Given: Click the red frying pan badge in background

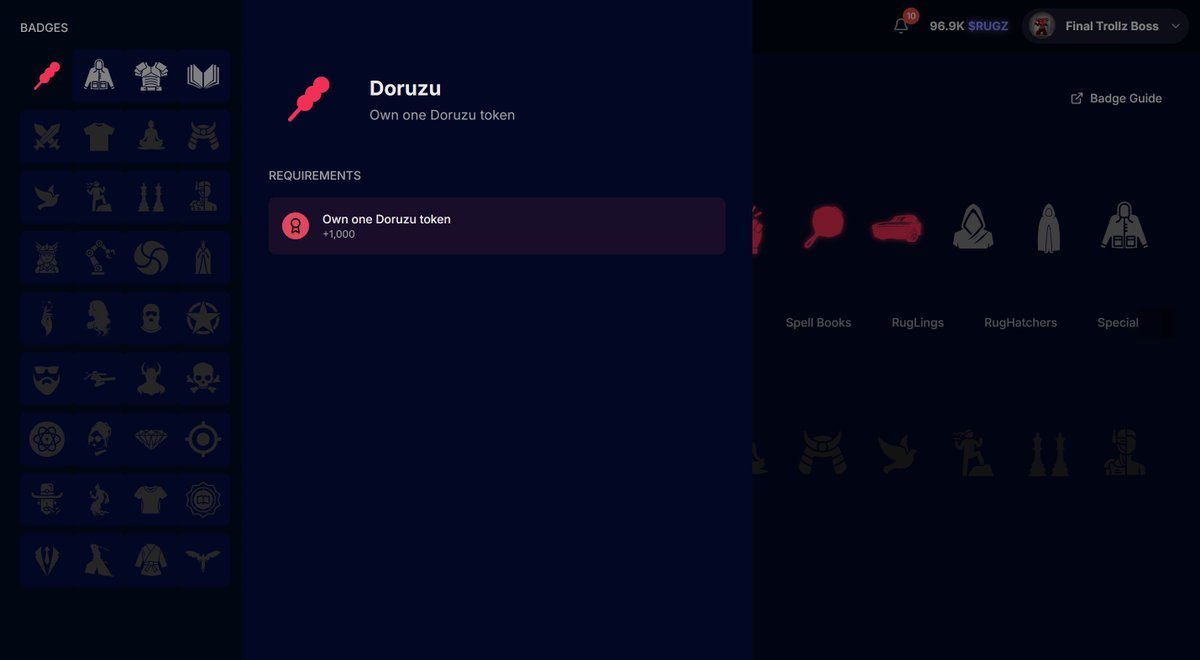Looking at the screenshot, I should tap(824, 227).
